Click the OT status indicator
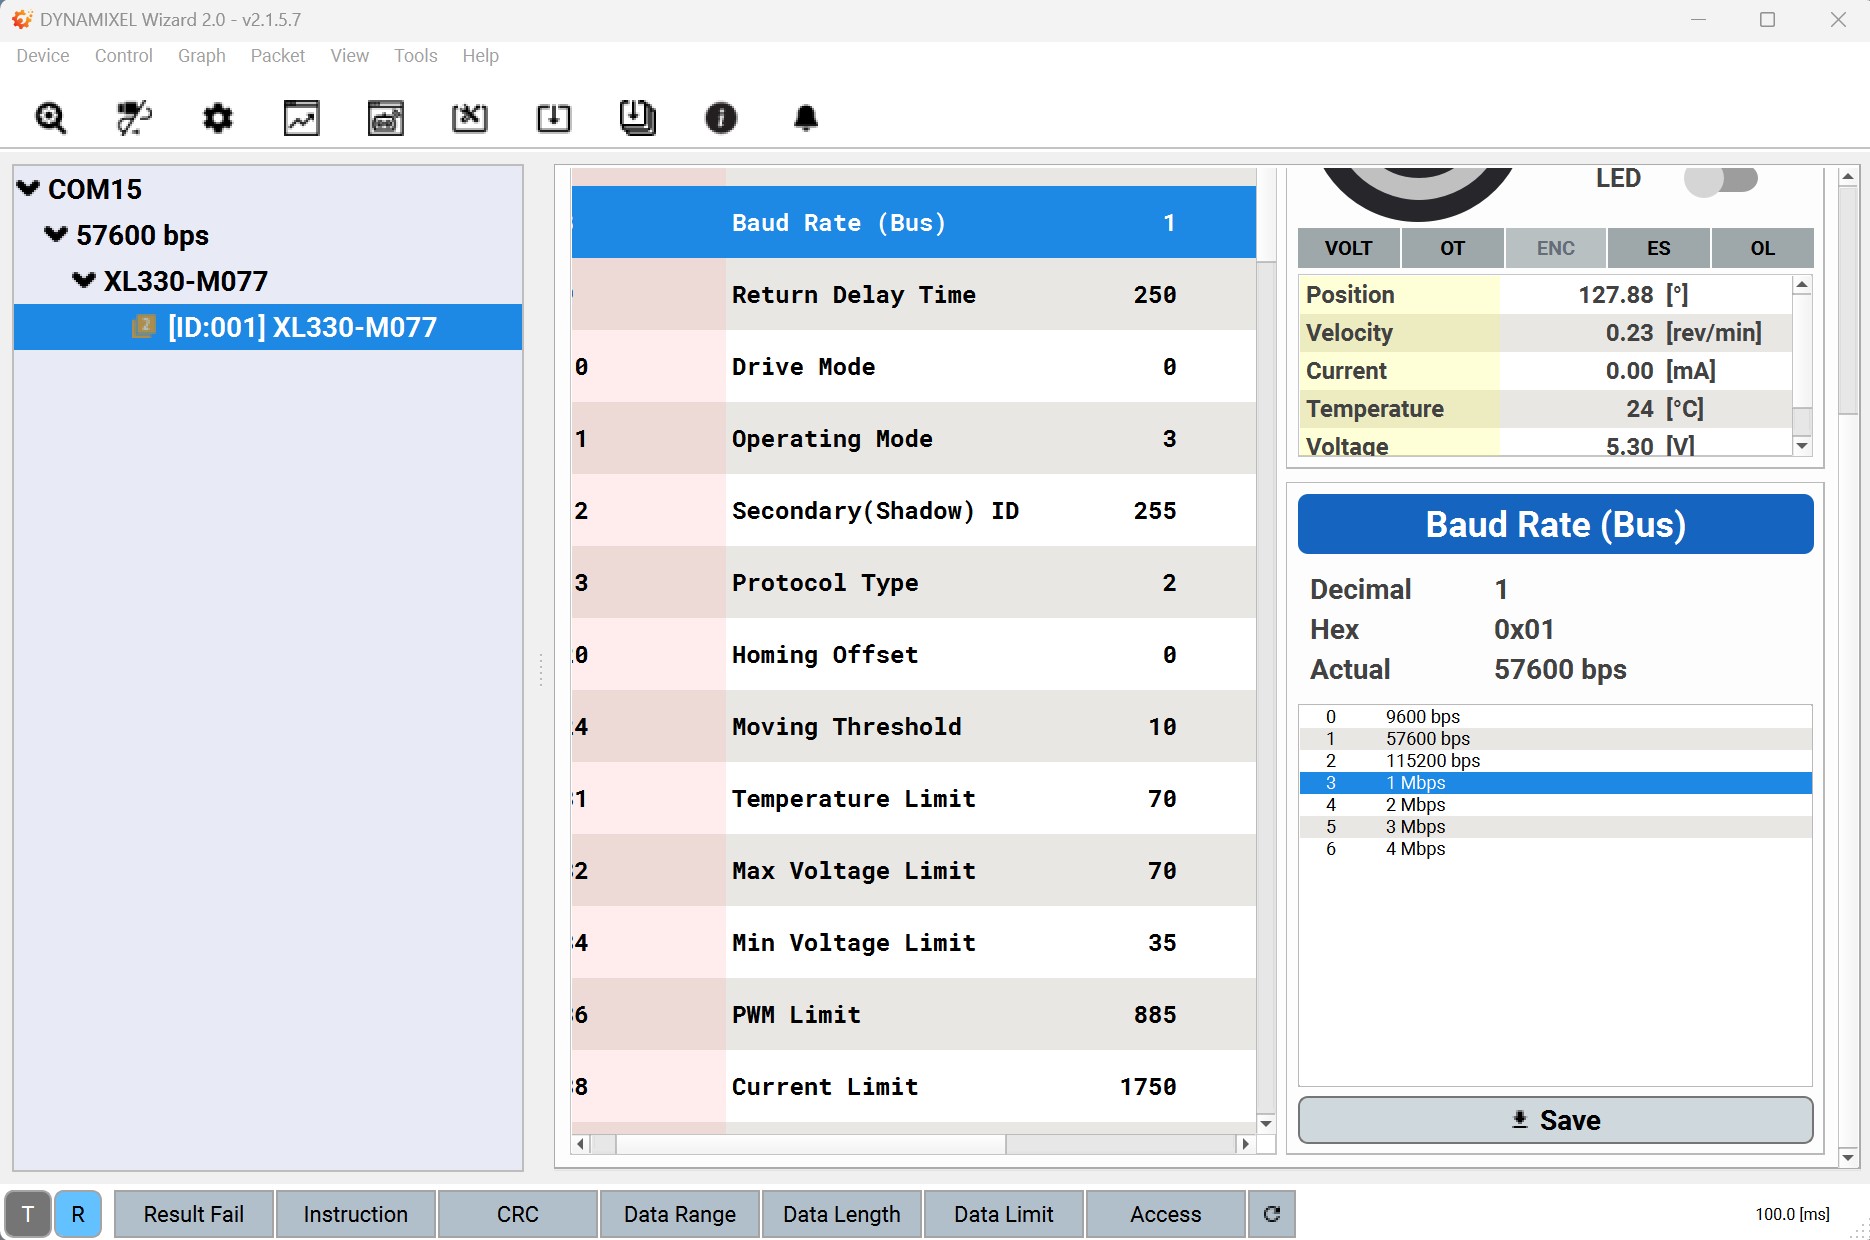The width and height of the screenshot is (1870, 1240). pyautogui.click(x=1452, y=248)
